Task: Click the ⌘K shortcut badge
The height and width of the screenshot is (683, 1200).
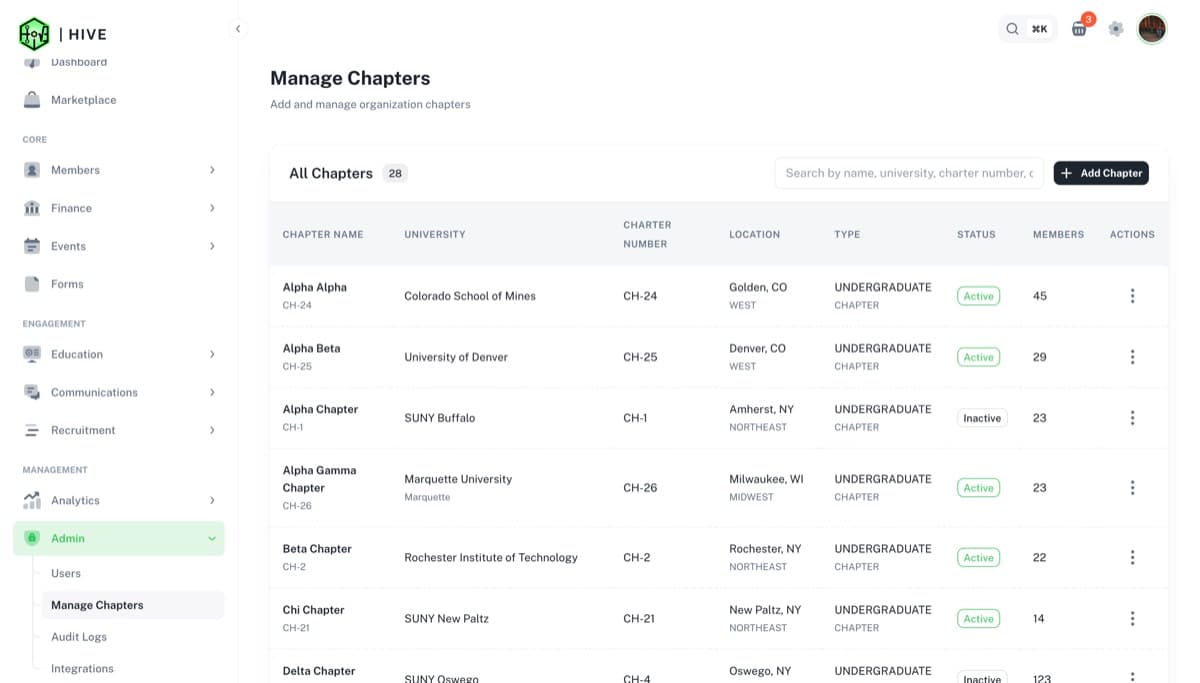Action: tap(1040, 29)
